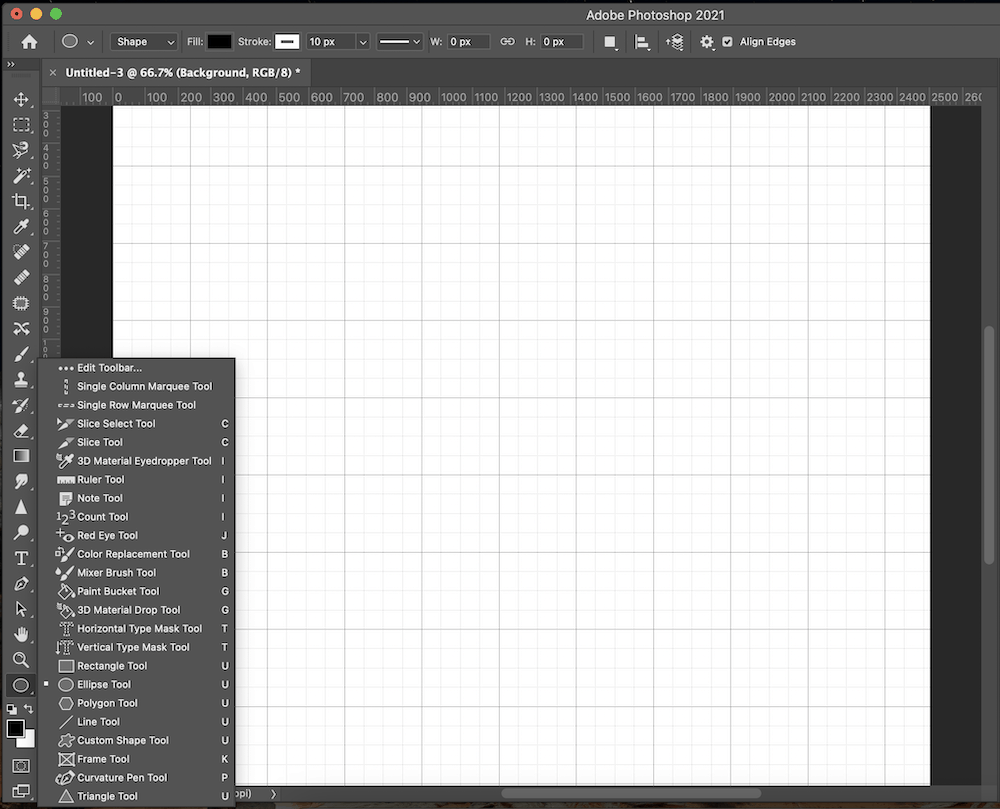Select the Lasso tool in toolbar
The image size is (1000, 809).
tap(21, 150)
